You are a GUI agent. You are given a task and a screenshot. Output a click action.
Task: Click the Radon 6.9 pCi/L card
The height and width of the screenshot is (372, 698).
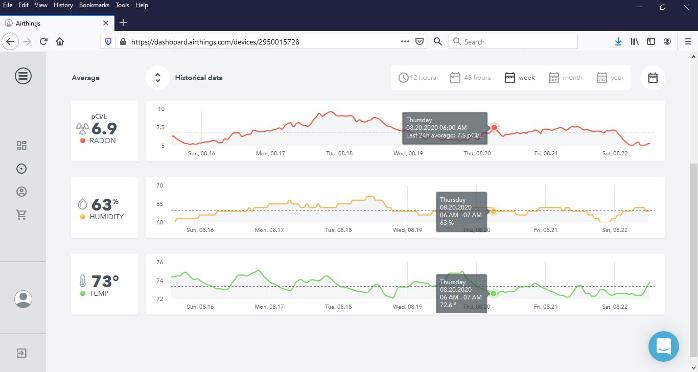pos(105,131)
